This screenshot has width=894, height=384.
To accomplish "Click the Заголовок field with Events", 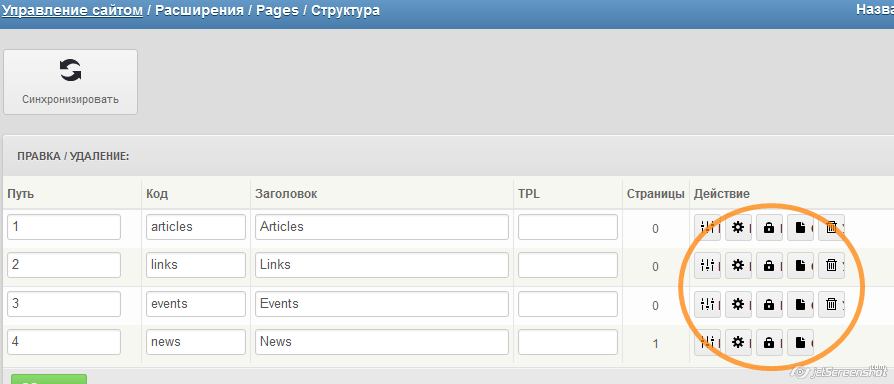I will (382, 304).
